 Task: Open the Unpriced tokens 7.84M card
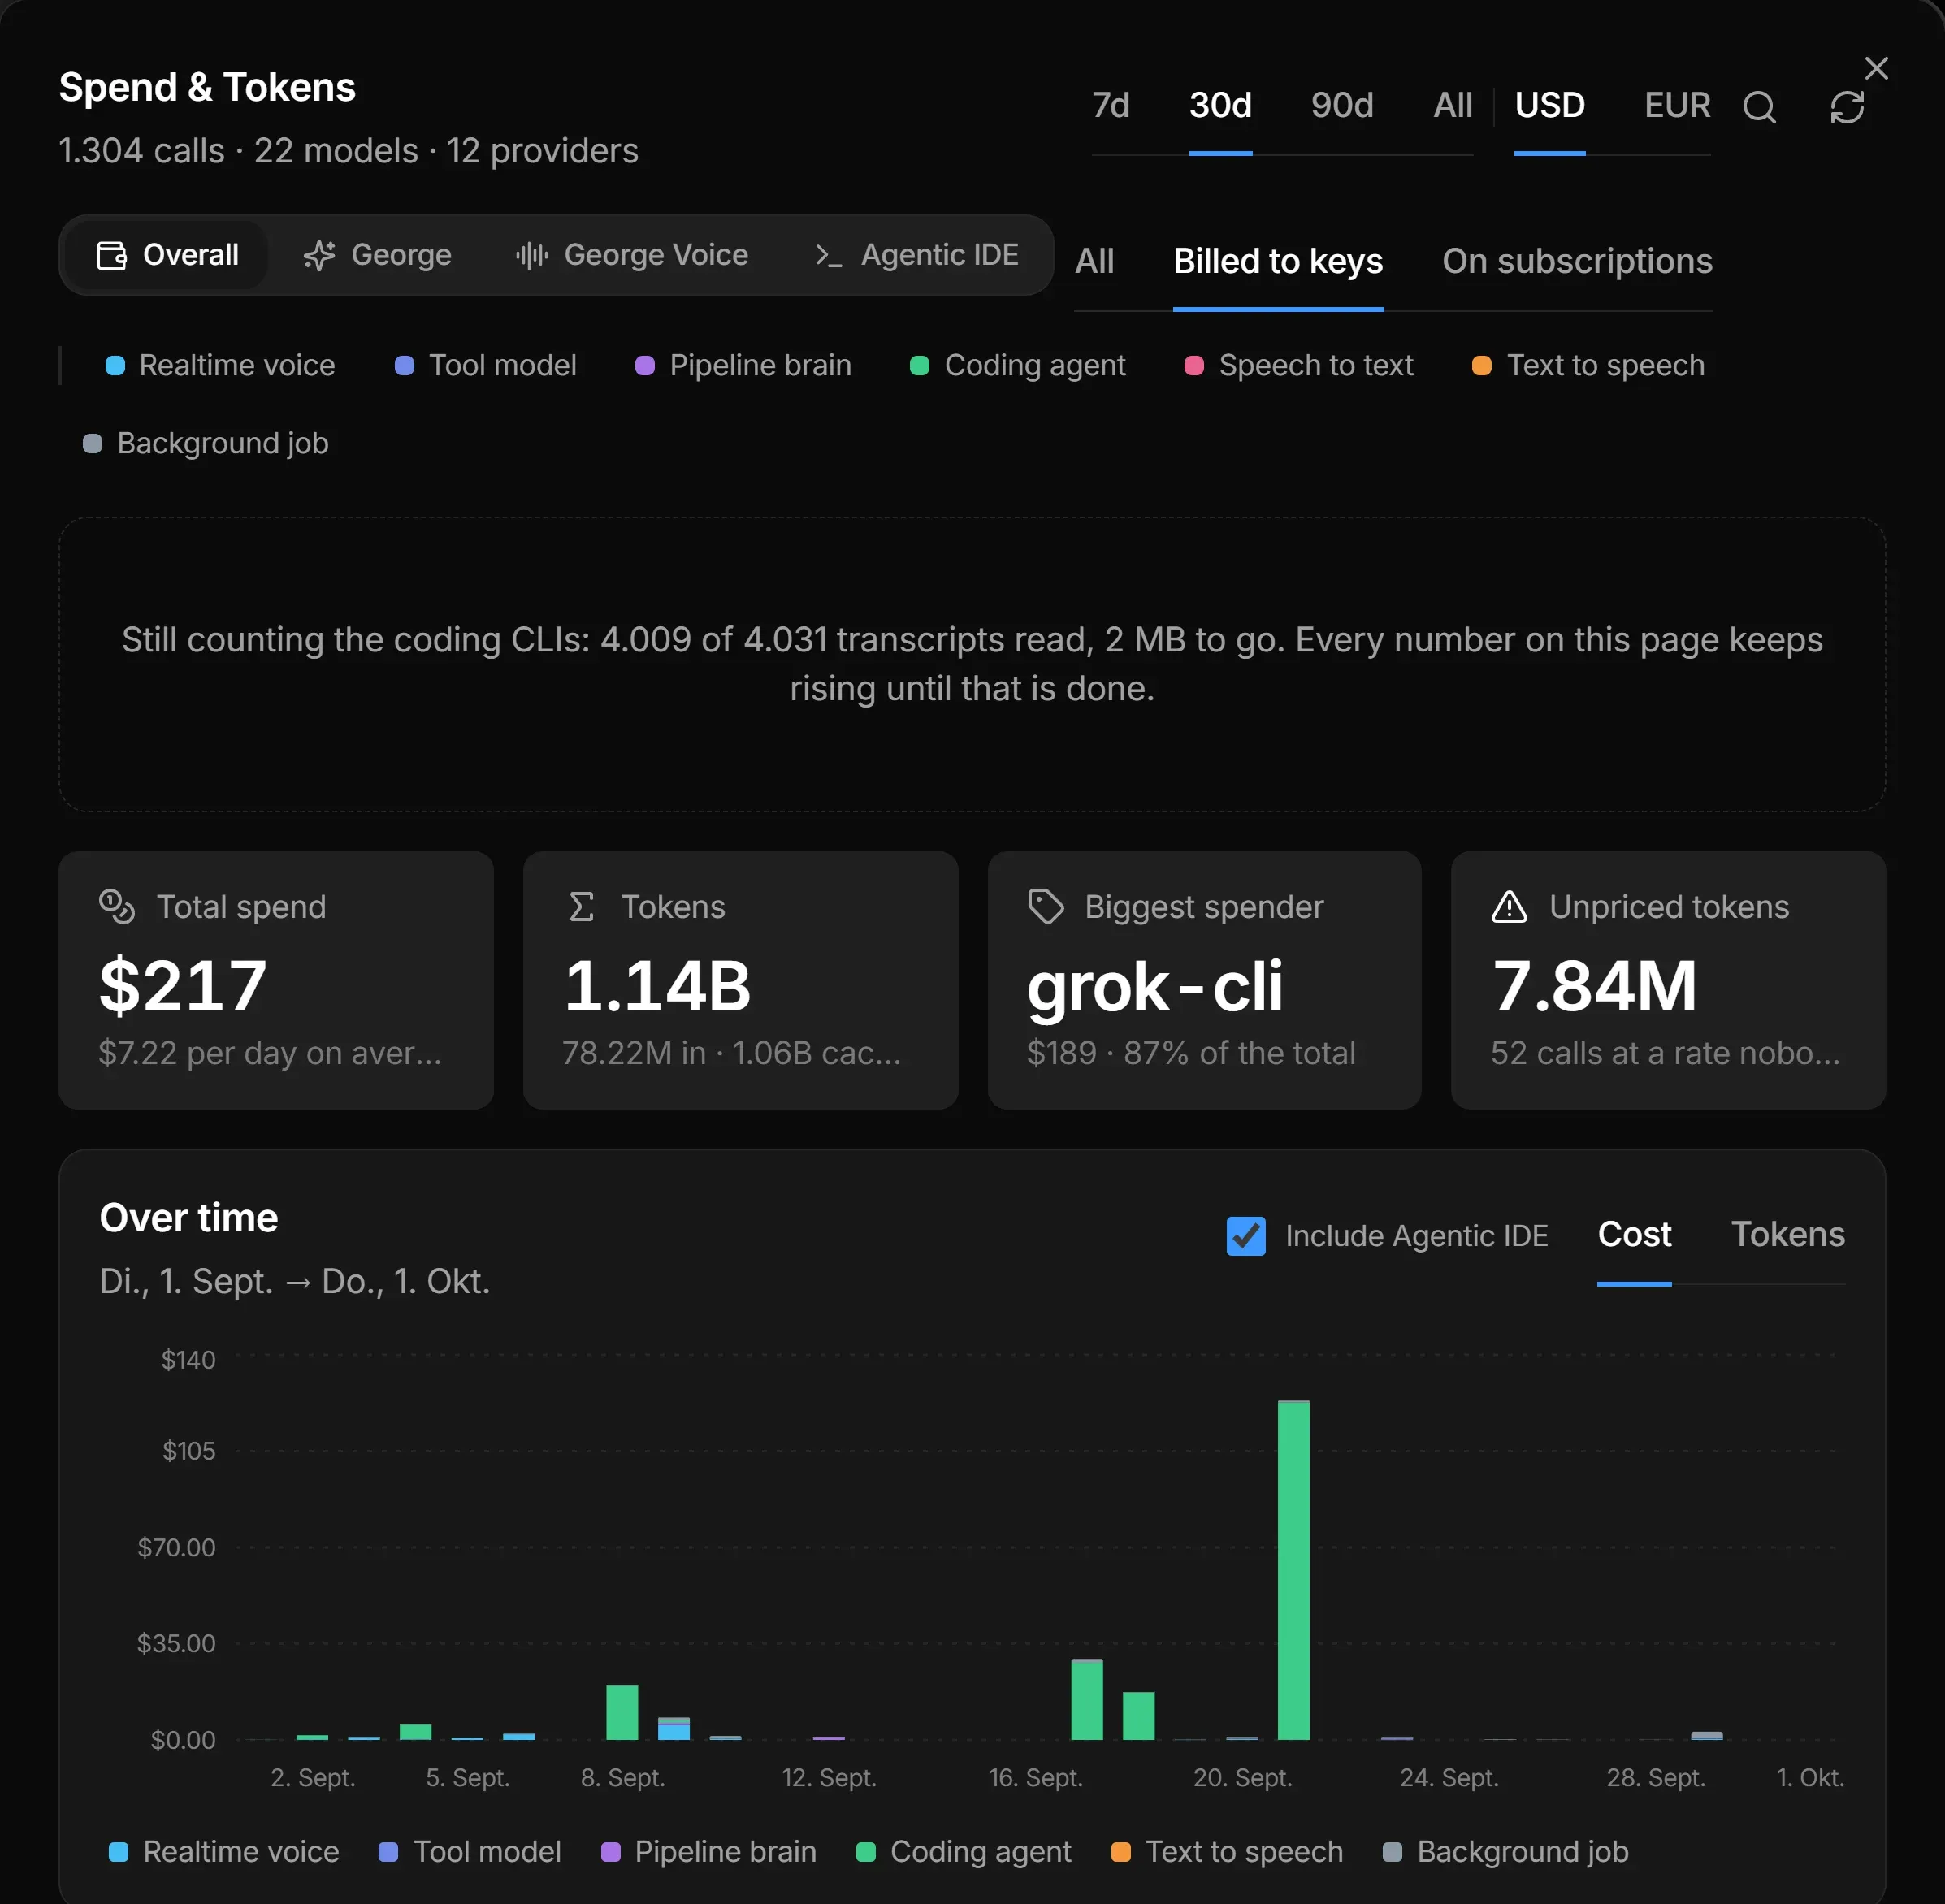[x=1668, y=980]
